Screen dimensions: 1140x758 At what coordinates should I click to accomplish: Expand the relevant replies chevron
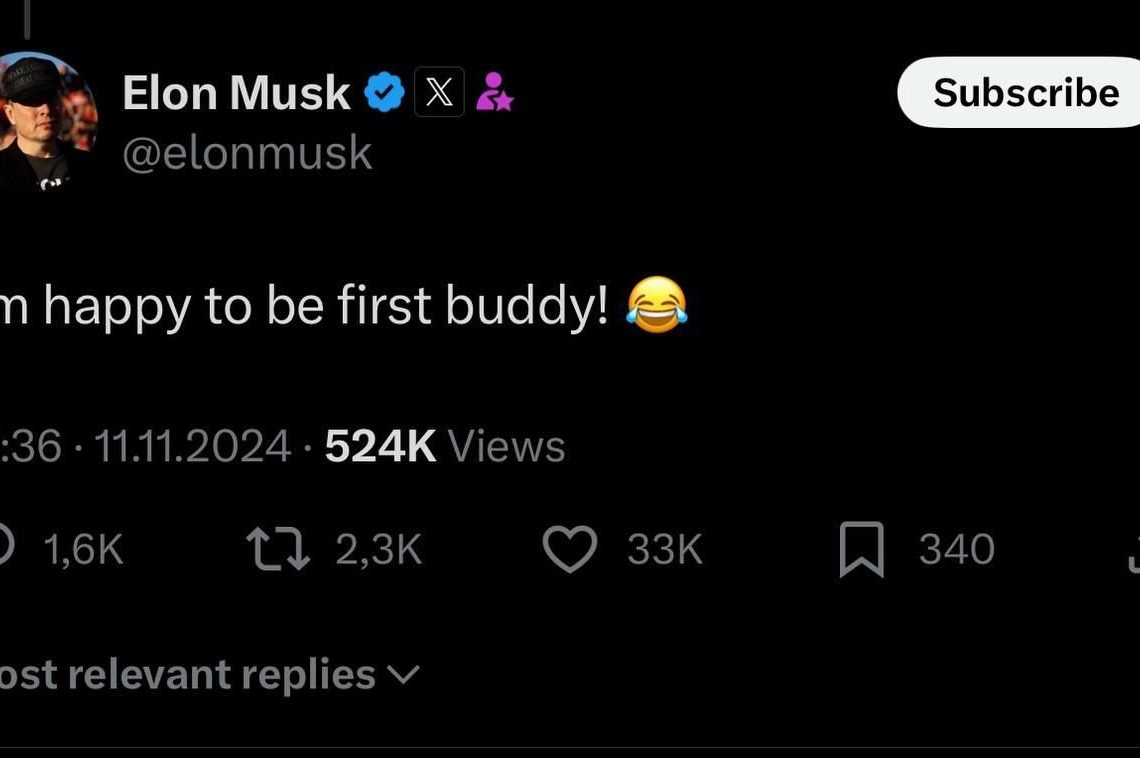tap(403, 675)
